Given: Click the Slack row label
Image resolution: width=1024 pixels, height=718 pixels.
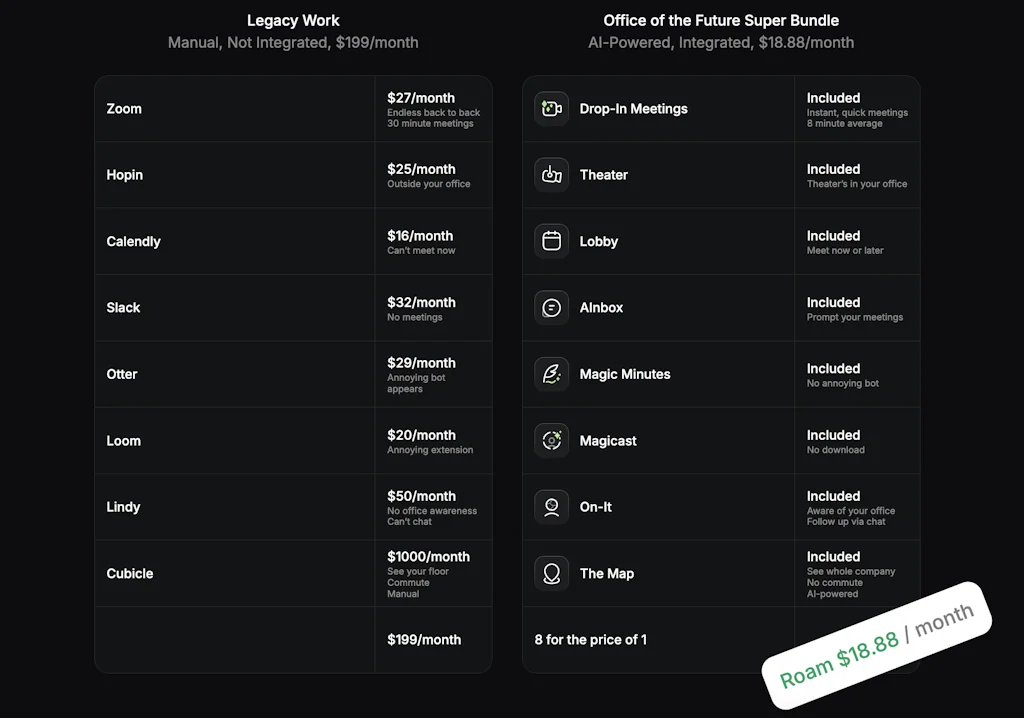Looking at the screenshot, I should tap(123, 308).
